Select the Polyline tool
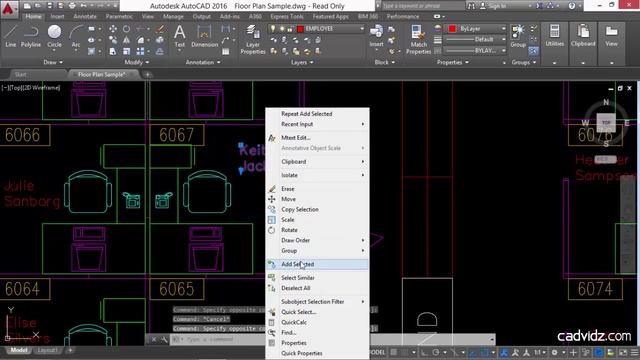 point(31,36)
